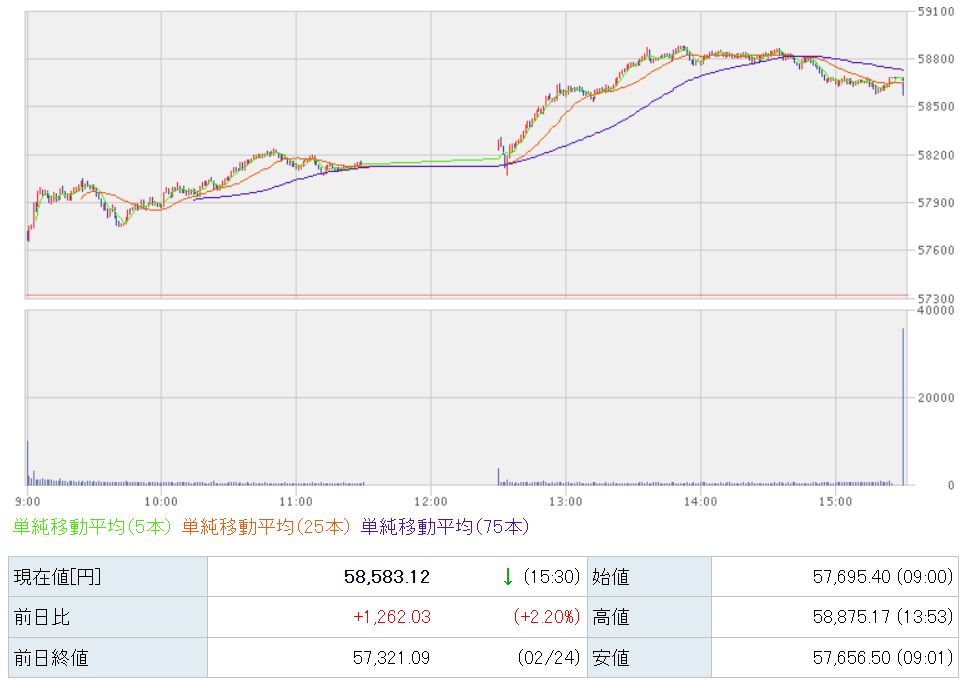The image size is (969, 683).
Task: Click the 20000 volume axis label
Action: tap(936, 397)
